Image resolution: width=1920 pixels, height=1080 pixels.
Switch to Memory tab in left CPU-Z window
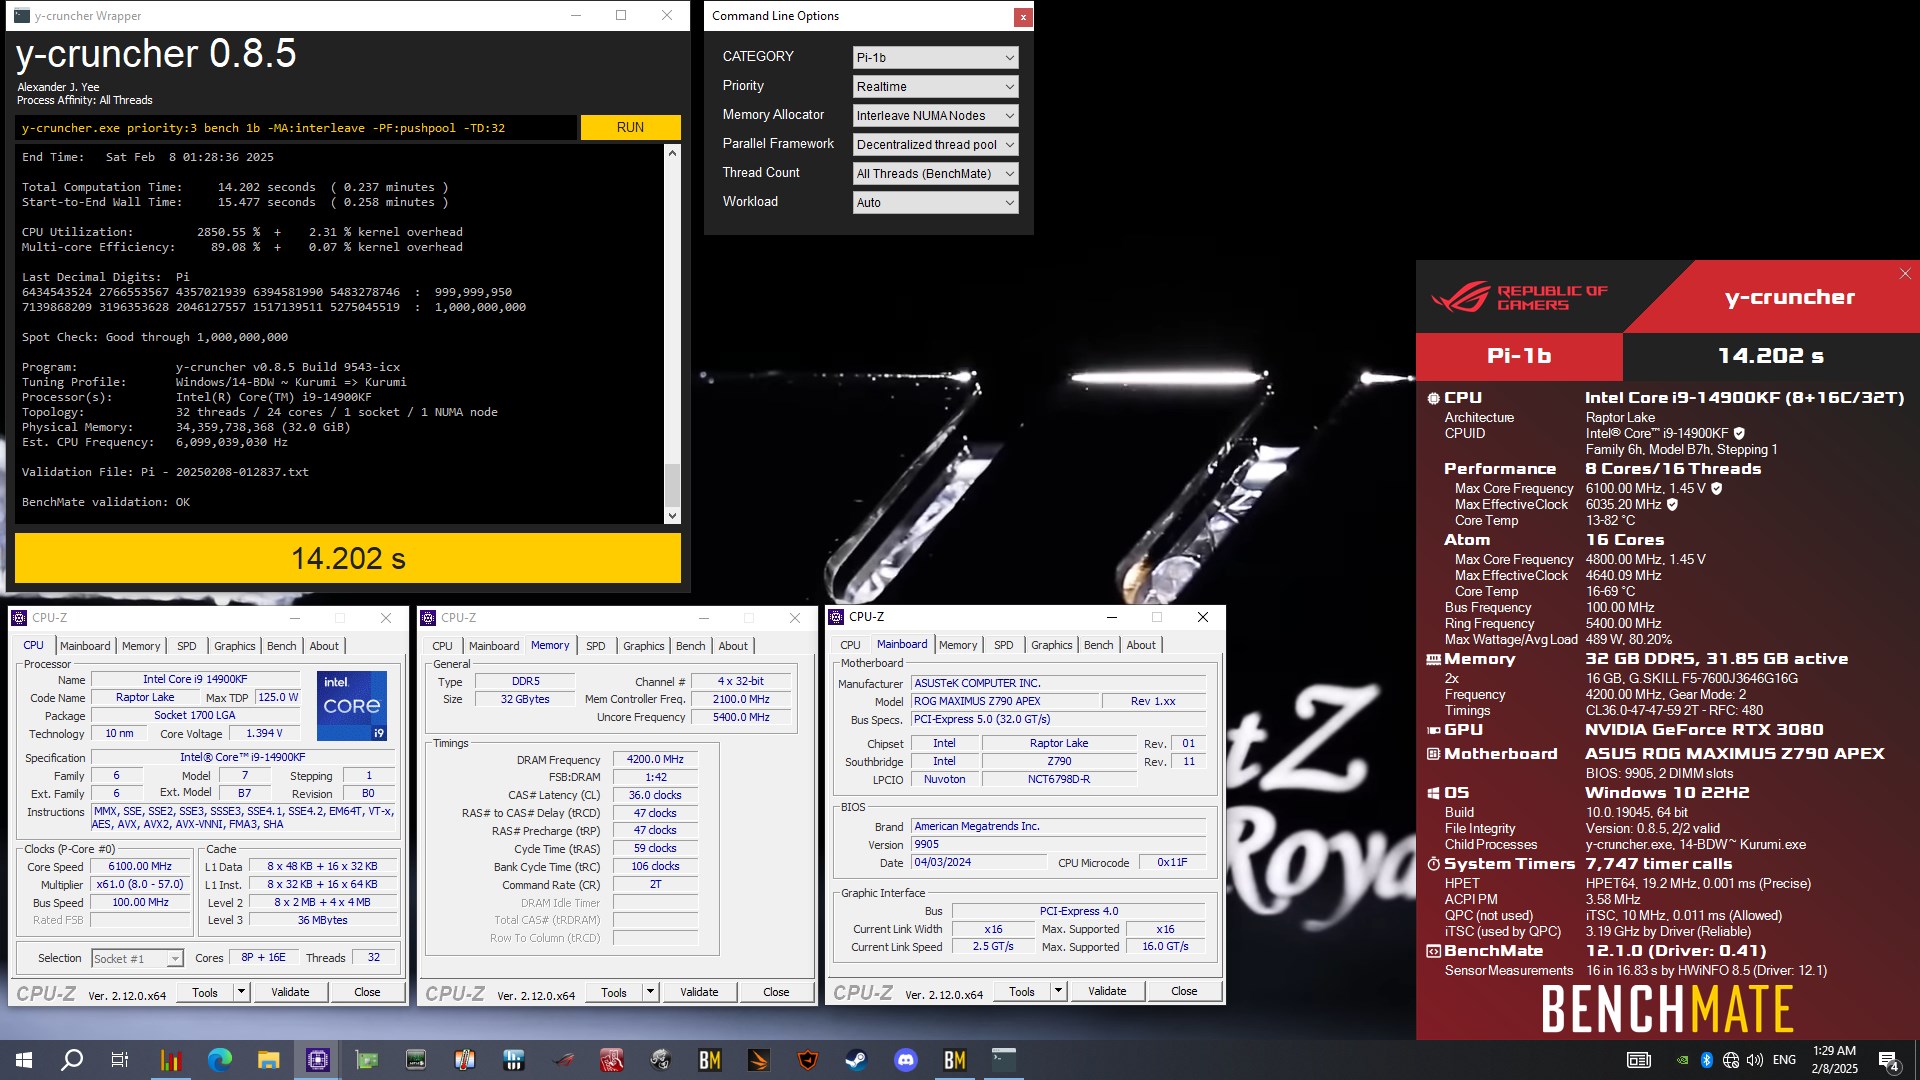(x=141, y=646)
